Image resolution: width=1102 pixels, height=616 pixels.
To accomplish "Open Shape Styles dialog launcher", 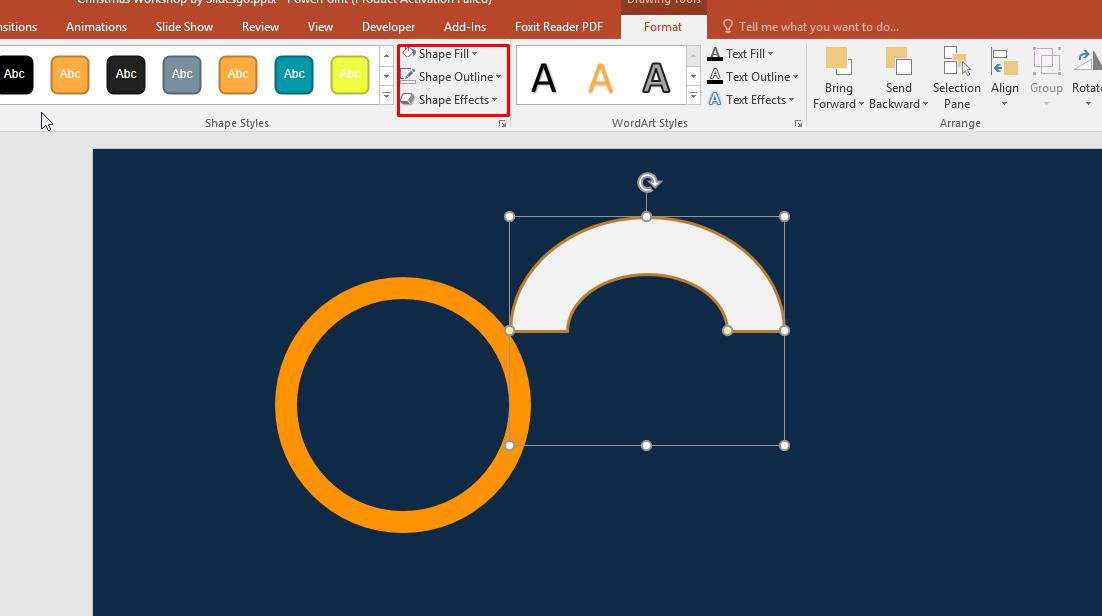I will (503, 123).
